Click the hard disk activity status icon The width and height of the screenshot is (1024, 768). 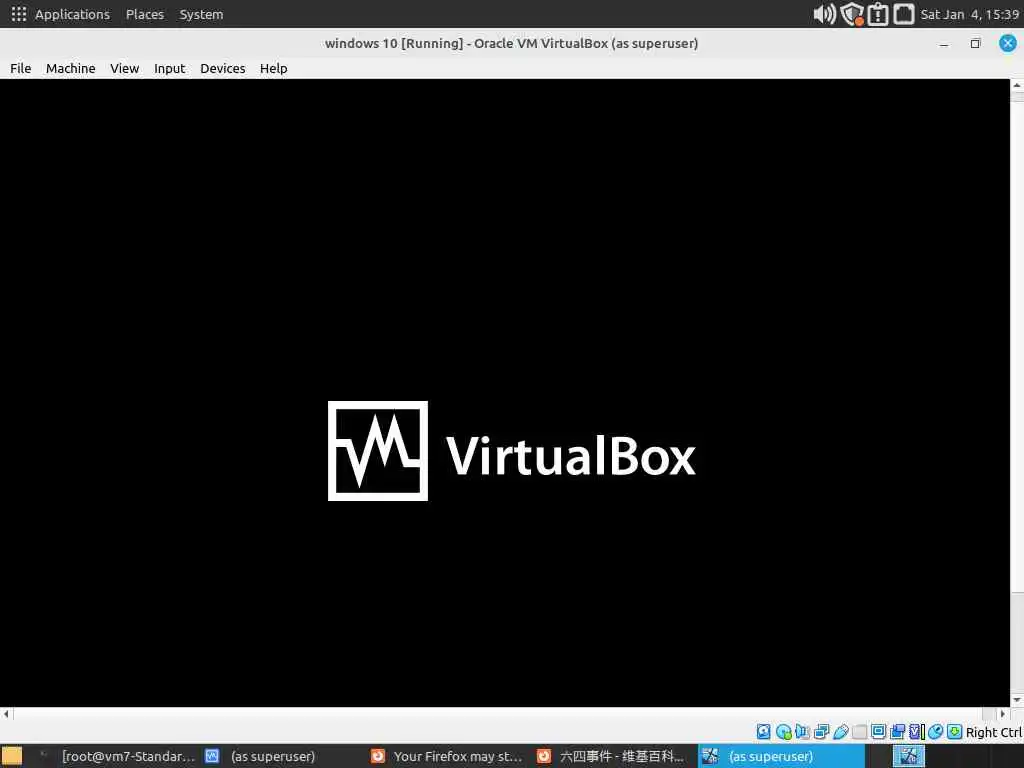point(763,731)
